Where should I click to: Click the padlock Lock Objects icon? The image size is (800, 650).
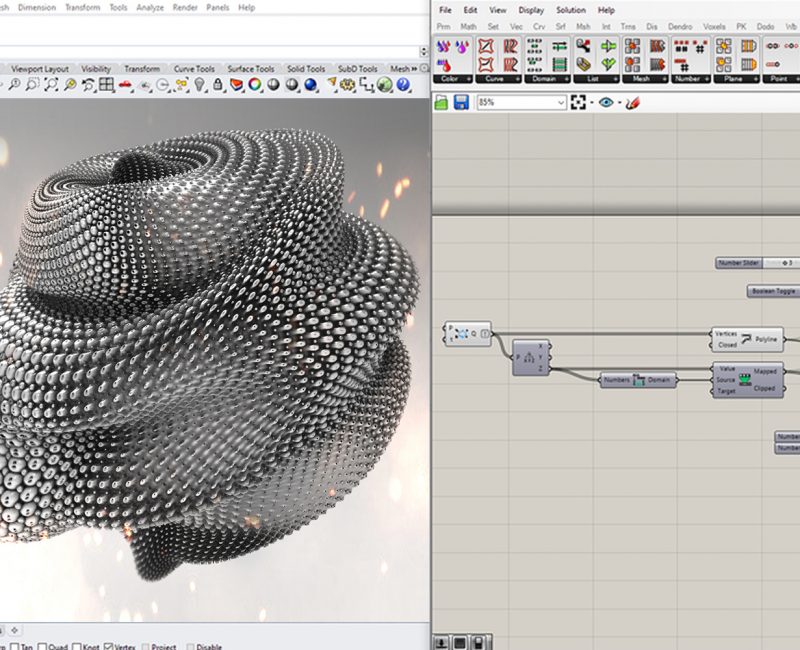coord(218,85)
